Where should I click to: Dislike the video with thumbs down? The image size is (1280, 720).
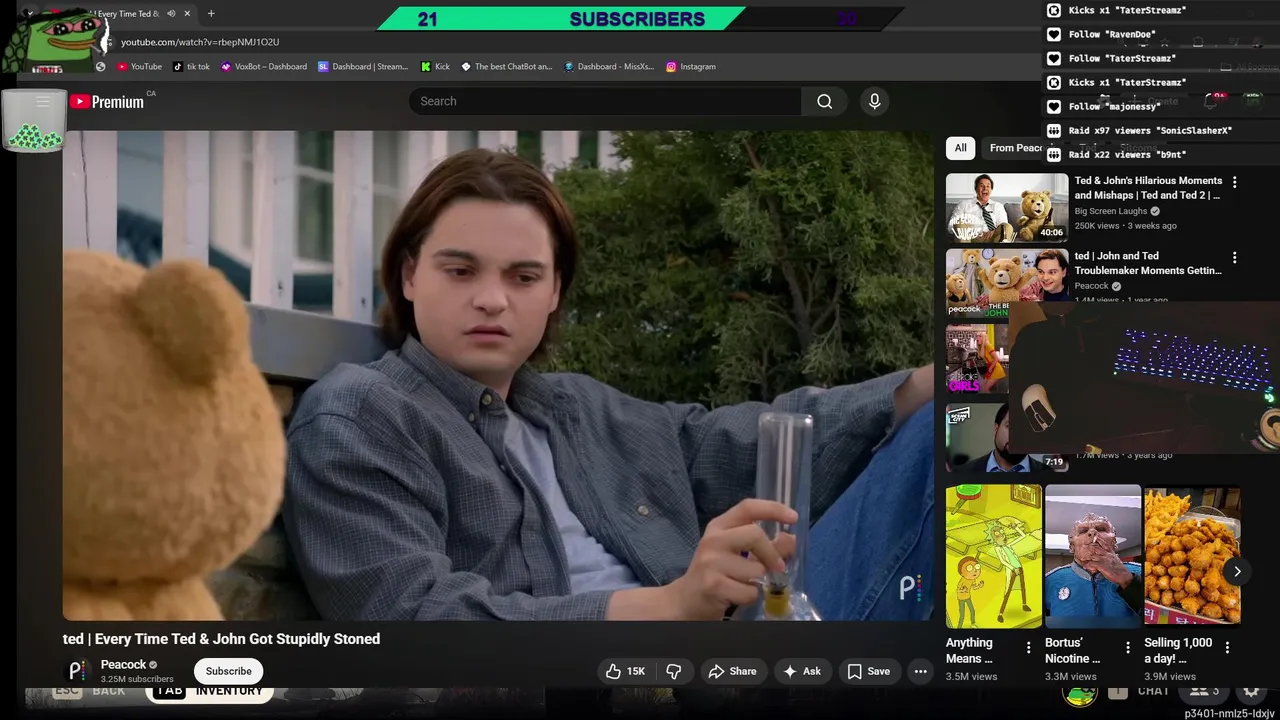[674, 671]
